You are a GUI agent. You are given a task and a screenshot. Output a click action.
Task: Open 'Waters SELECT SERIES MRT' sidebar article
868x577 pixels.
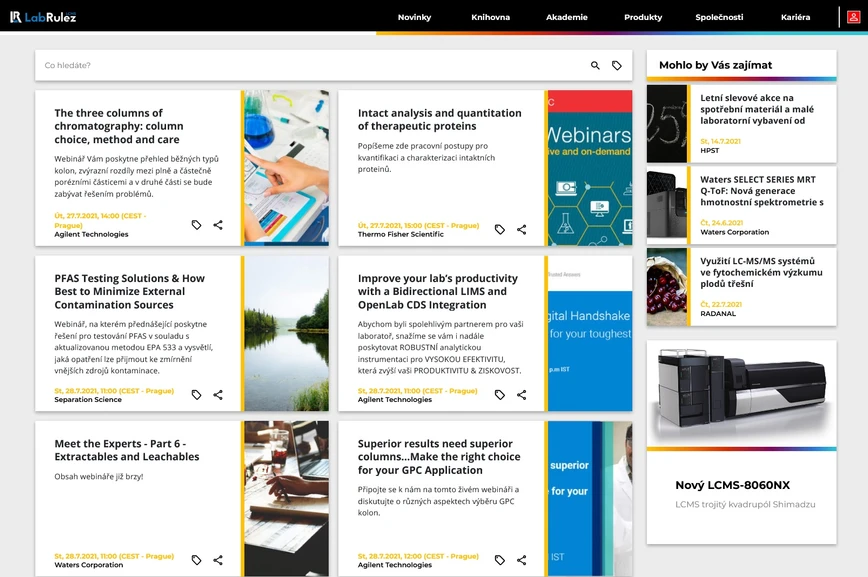762,190
